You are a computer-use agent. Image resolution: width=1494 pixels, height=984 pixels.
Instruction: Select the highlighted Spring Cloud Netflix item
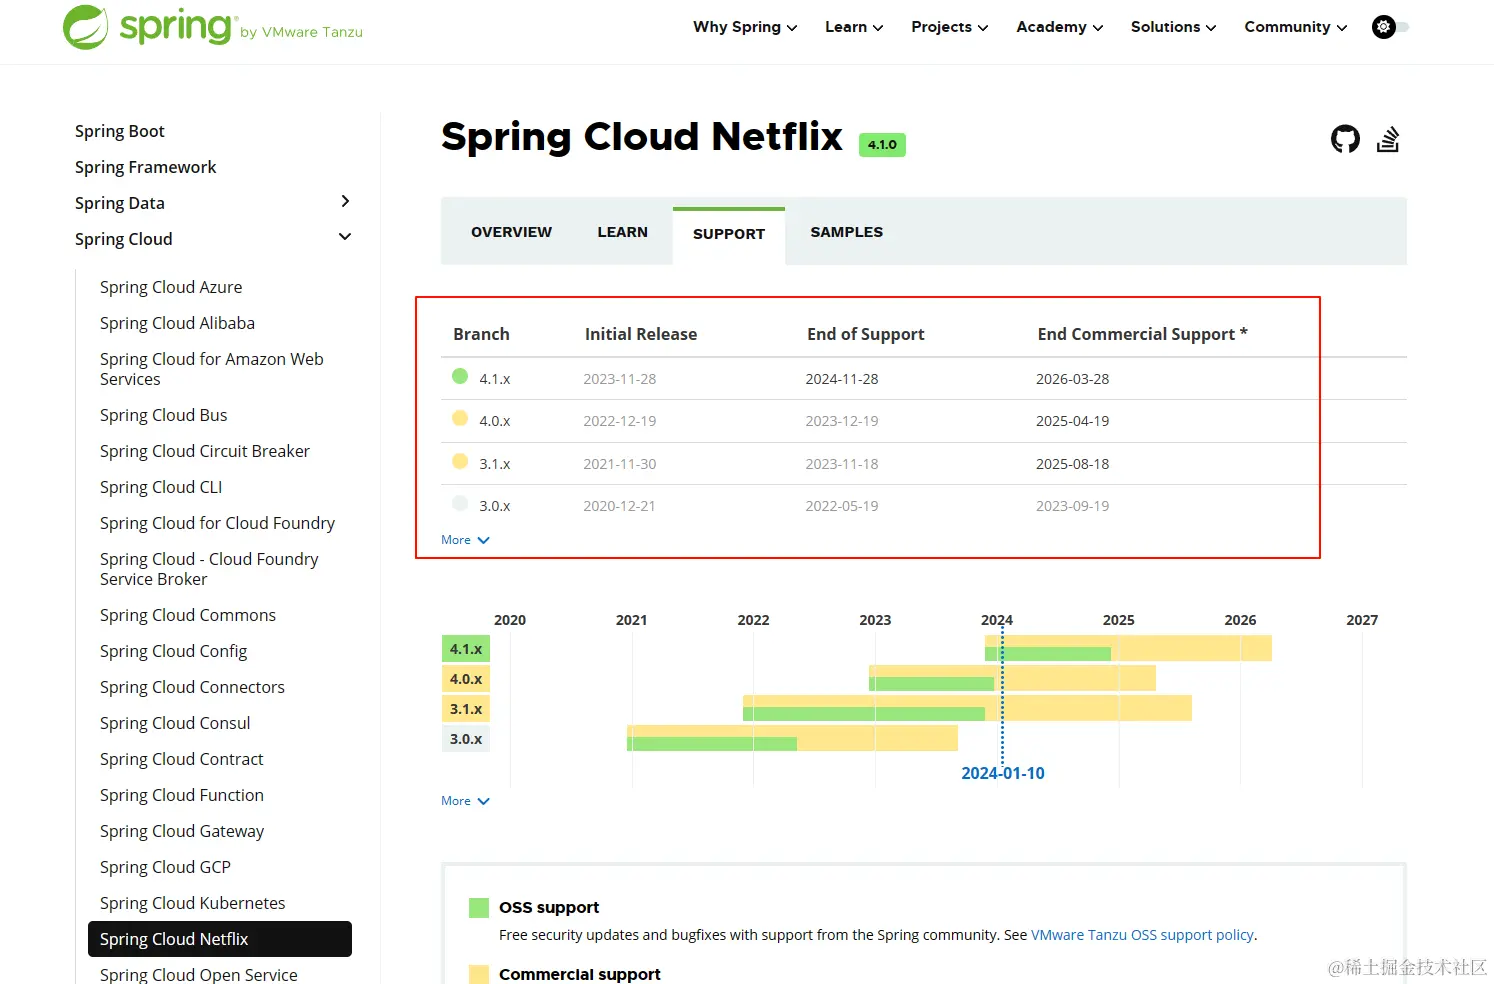(x=220, y=939)
